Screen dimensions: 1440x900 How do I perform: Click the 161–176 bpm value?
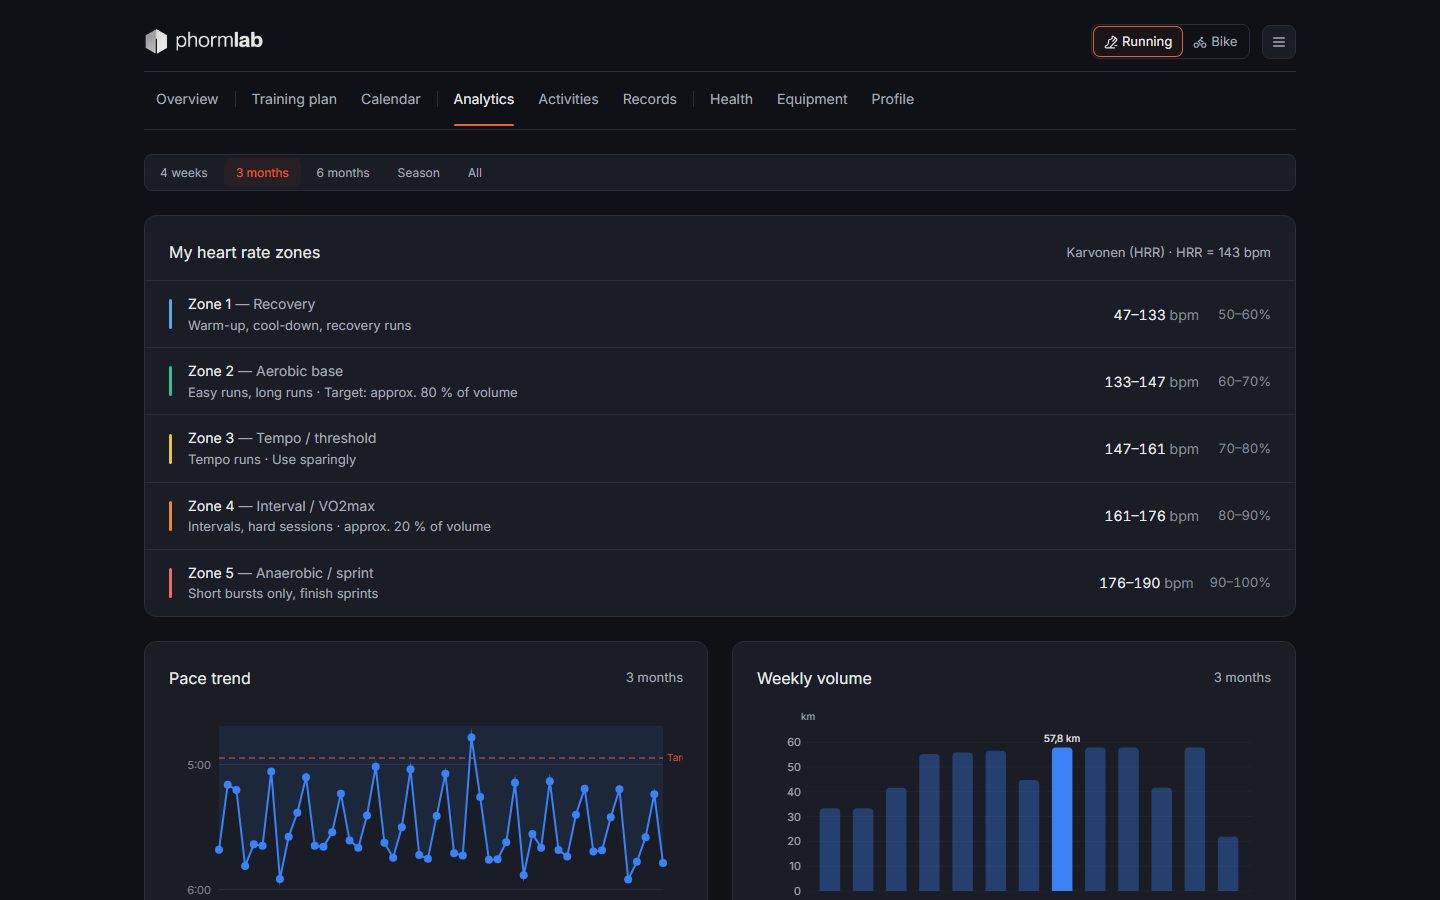pyautogui.click(x=1151, y=516)
